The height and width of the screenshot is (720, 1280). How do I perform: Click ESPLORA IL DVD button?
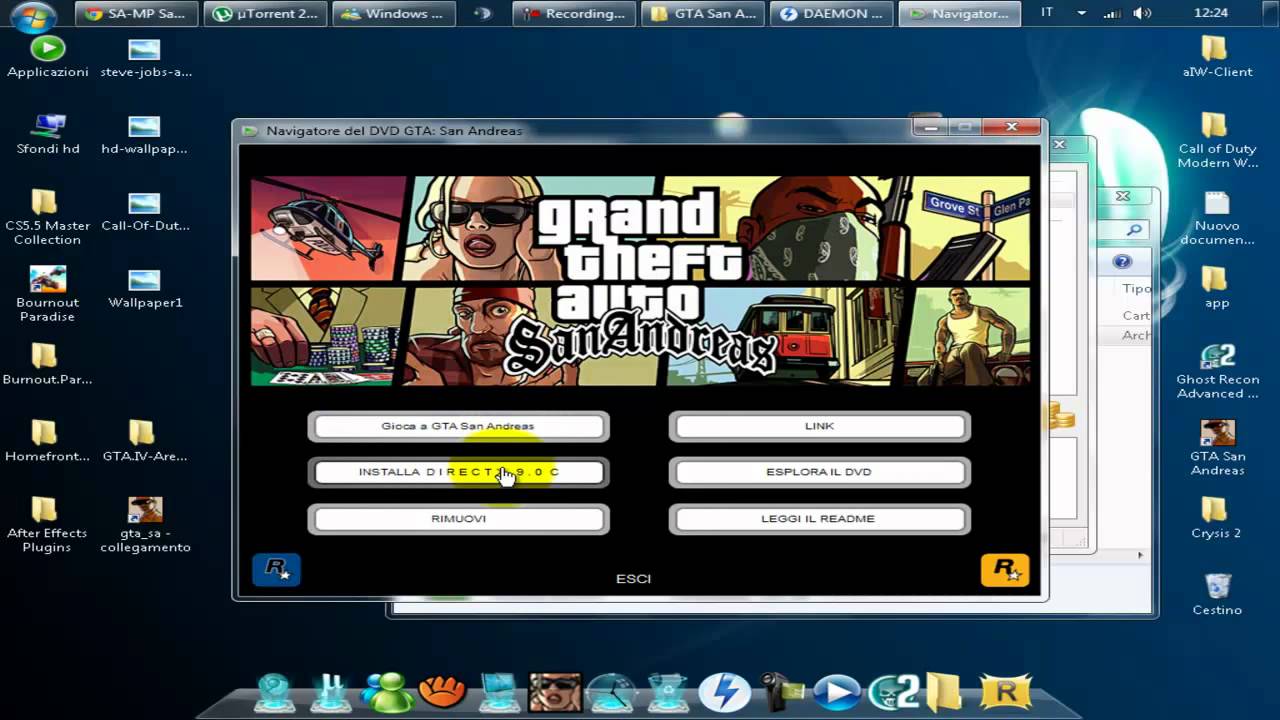coord(819,472)
